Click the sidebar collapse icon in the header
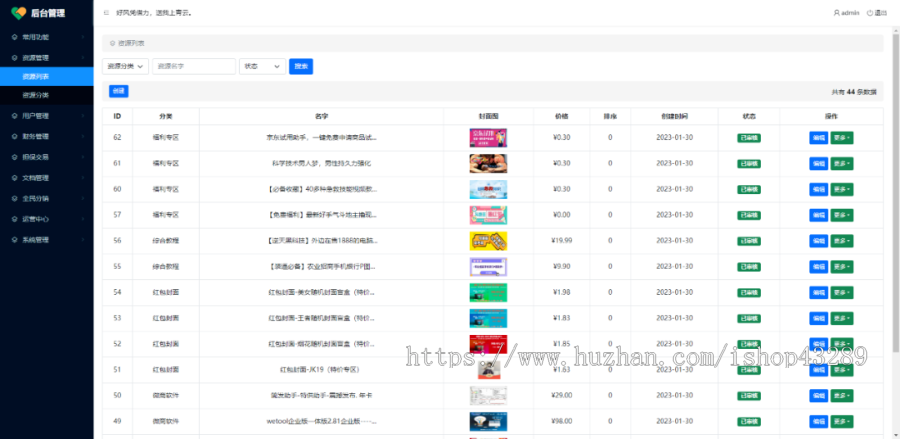Image resolution: width=900 pixels, height=439 pixels. click(106, 13)
